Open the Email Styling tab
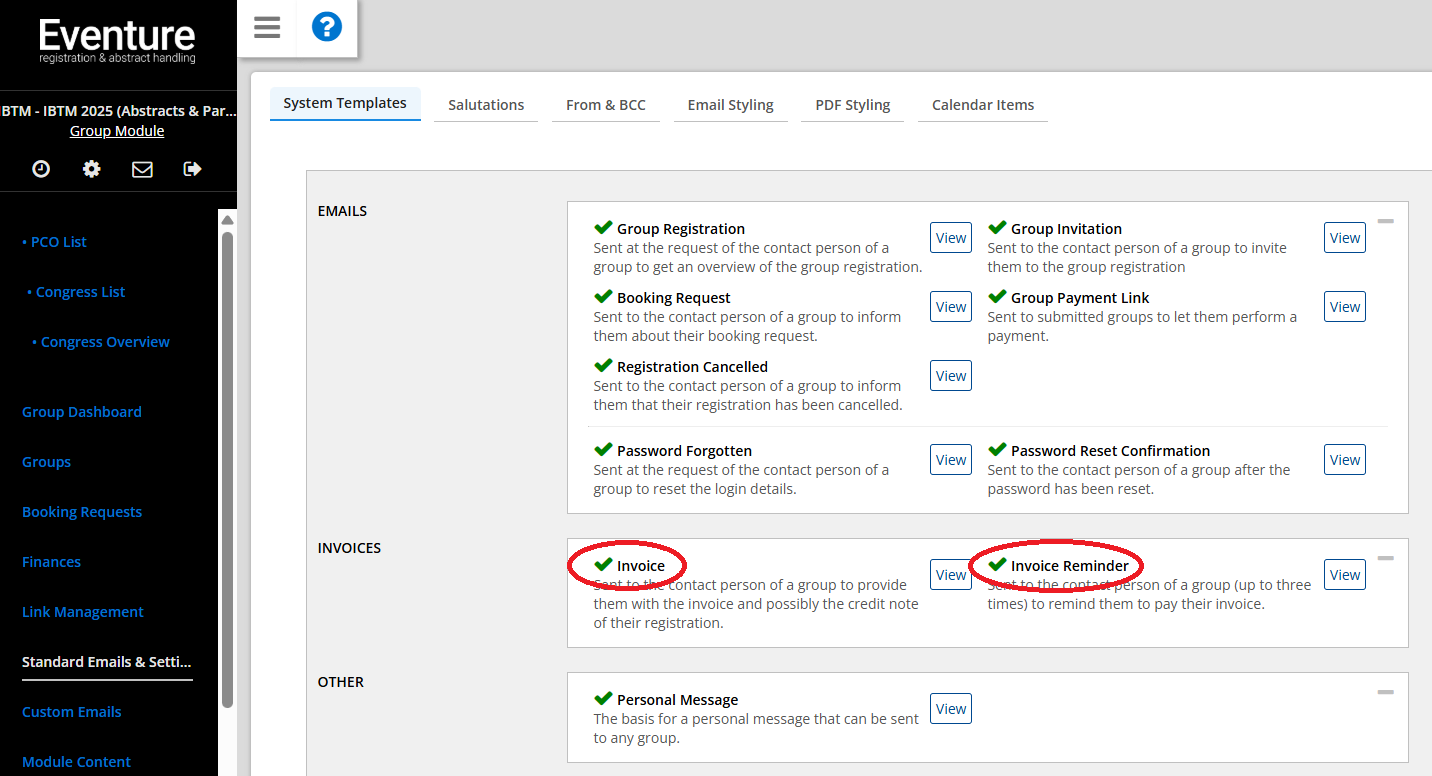This screenshot has width=1432, height=776. [x=730, y=105]
